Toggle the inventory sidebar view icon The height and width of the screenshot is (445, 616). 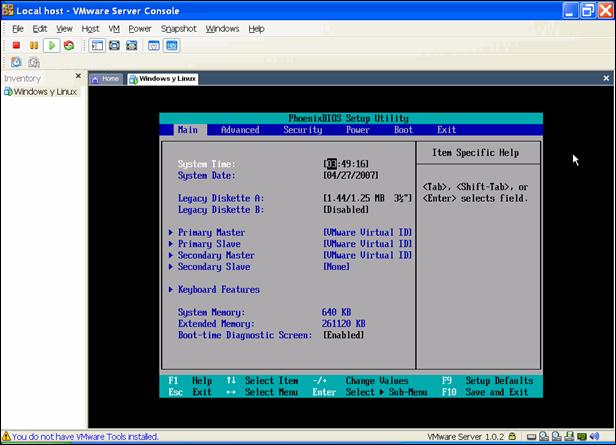[x=97, y=46]
